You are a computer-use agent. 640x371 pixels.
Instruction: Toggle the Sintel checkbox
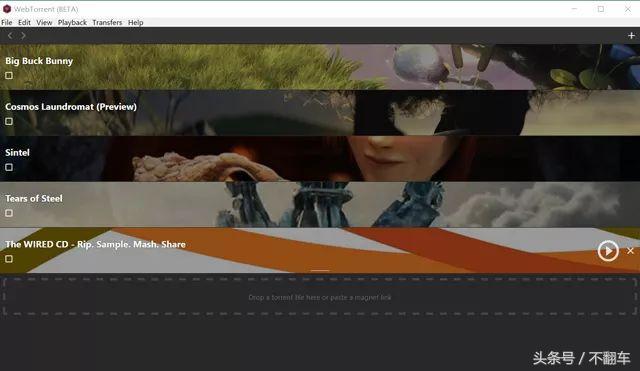9,167
